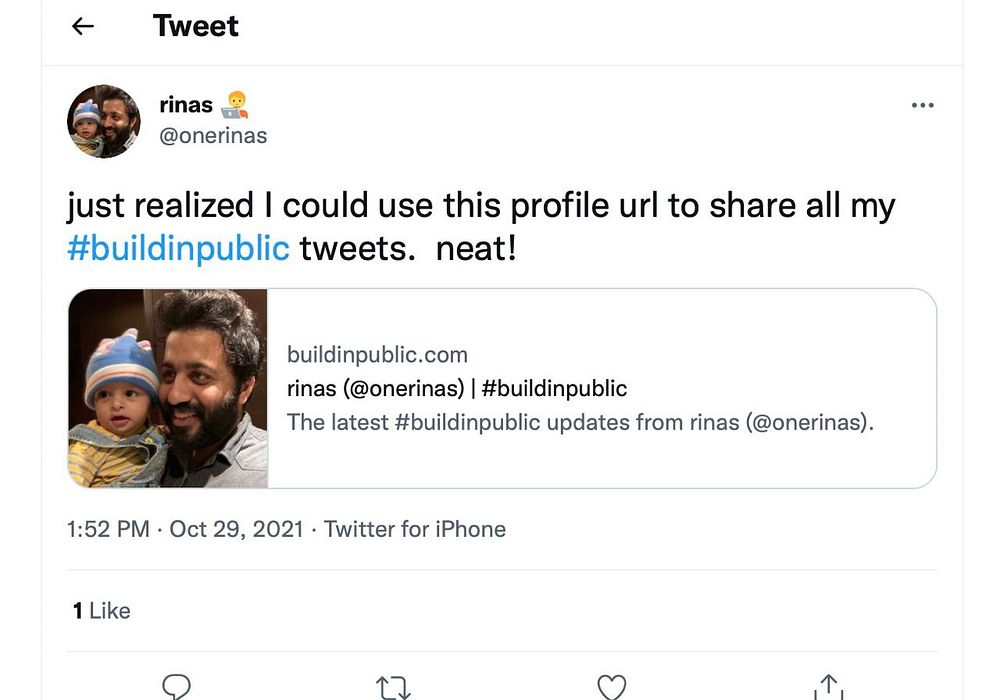The height and width of the screenshot is (700, 1000).
Task: Click the share tweet icon
Action: [827, 687]
